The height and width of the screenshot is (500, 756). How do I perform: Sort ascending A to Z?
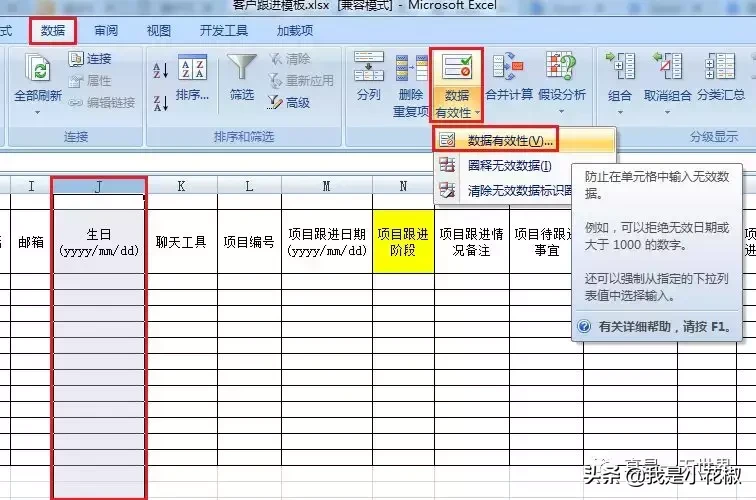[x=161, y=70]
